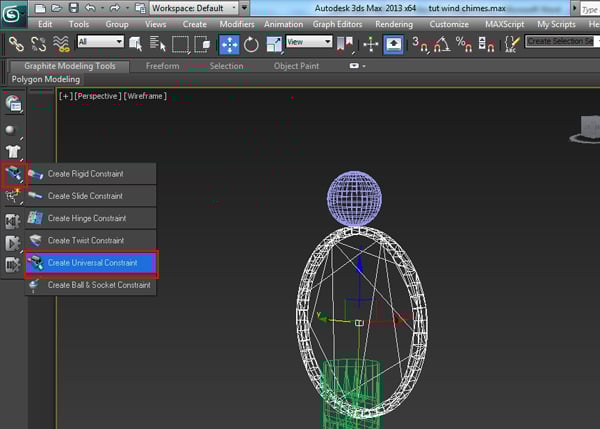Viewport: 600px width, 429px height.
Task: Open the Modifiers menu
Action: pyautogui.click(x=237, y=24)
